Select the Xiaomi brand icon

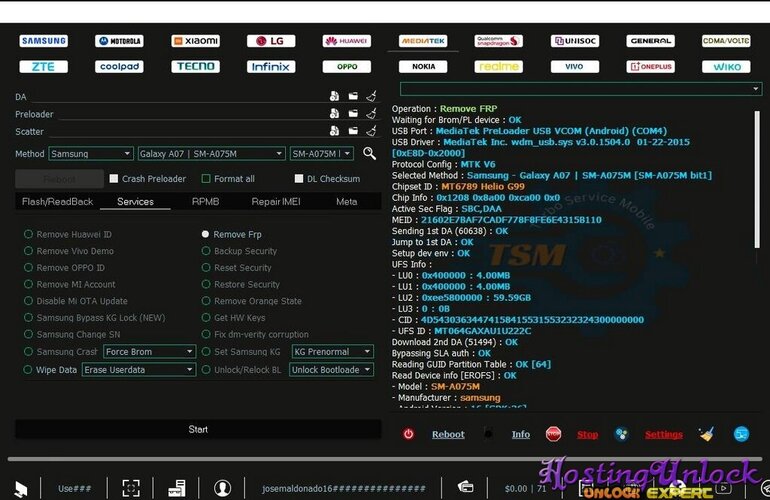point(195,41)
